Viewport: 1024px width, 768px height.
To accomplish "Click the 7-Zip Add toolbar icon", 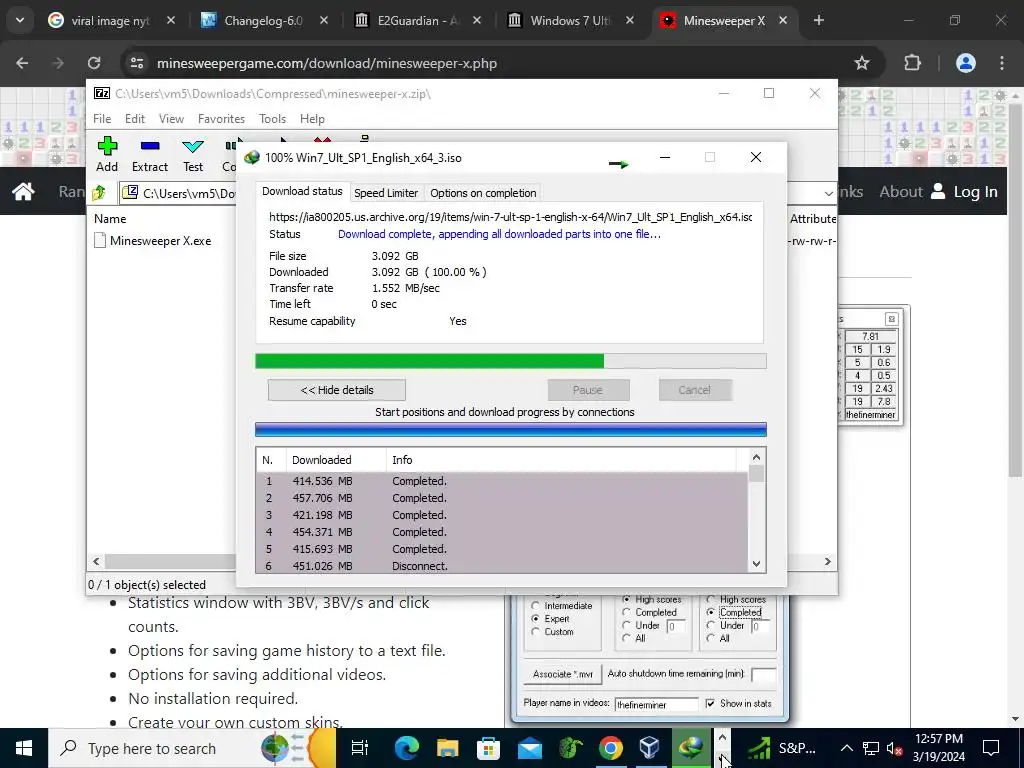I will pos(107,154).
